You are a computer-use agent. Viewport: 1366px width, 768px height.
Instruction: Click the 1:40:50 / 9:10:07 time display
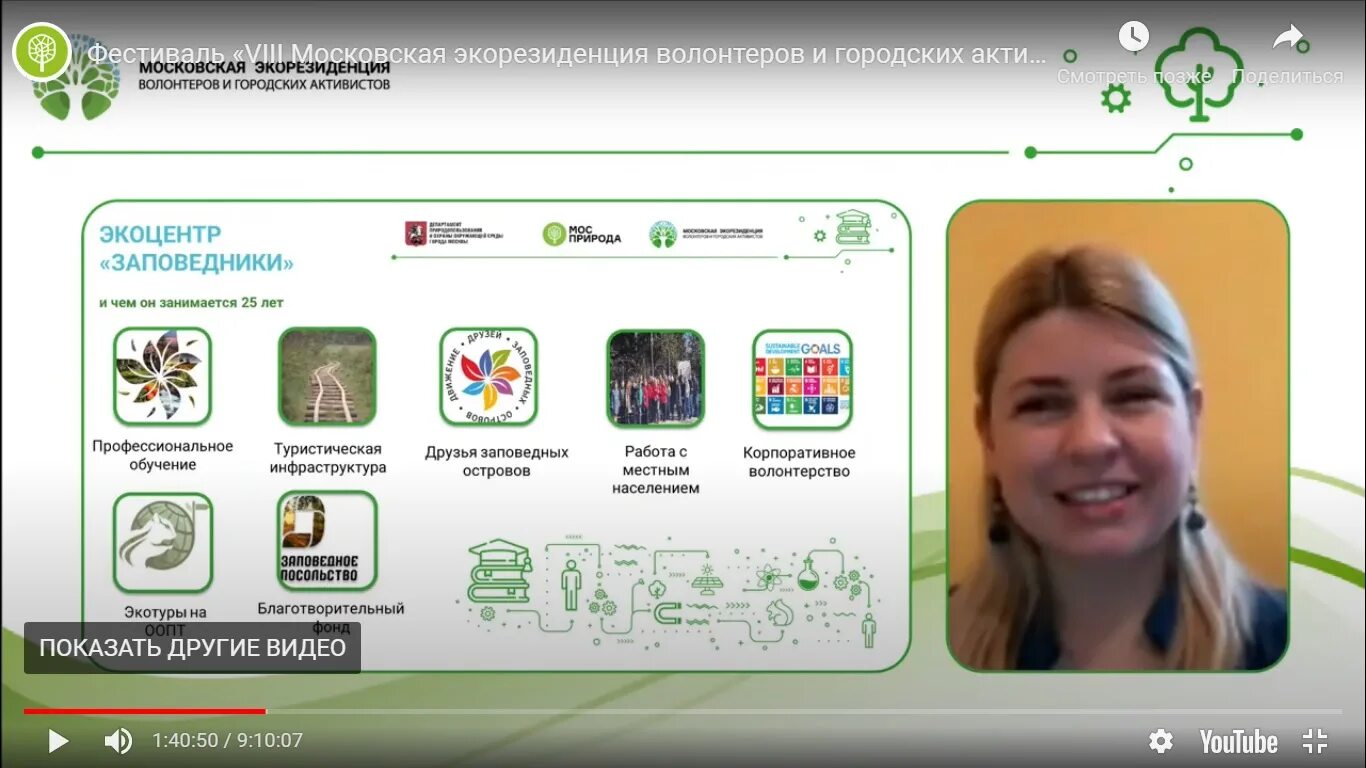pyautogui.click(x=227, y=741)
